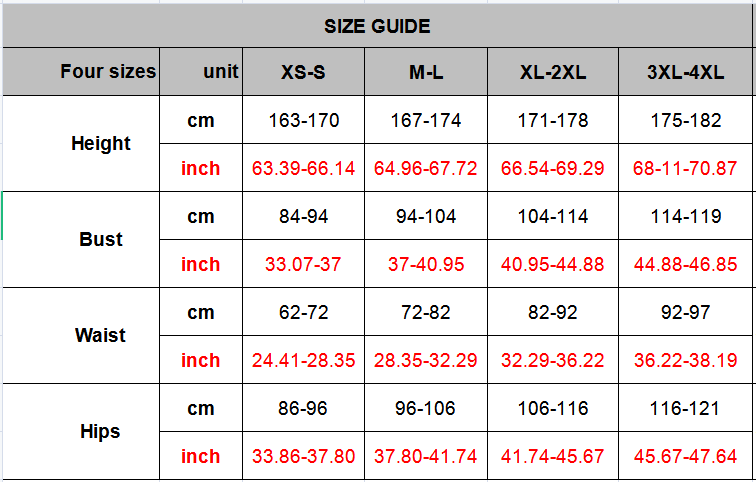Select the 64.96-67.72 inch cell
756x482 pixels.
pos(426,168)
